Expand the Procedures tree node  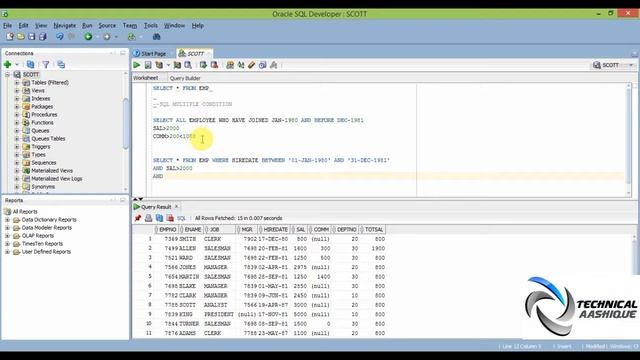[x=17, y=115]
